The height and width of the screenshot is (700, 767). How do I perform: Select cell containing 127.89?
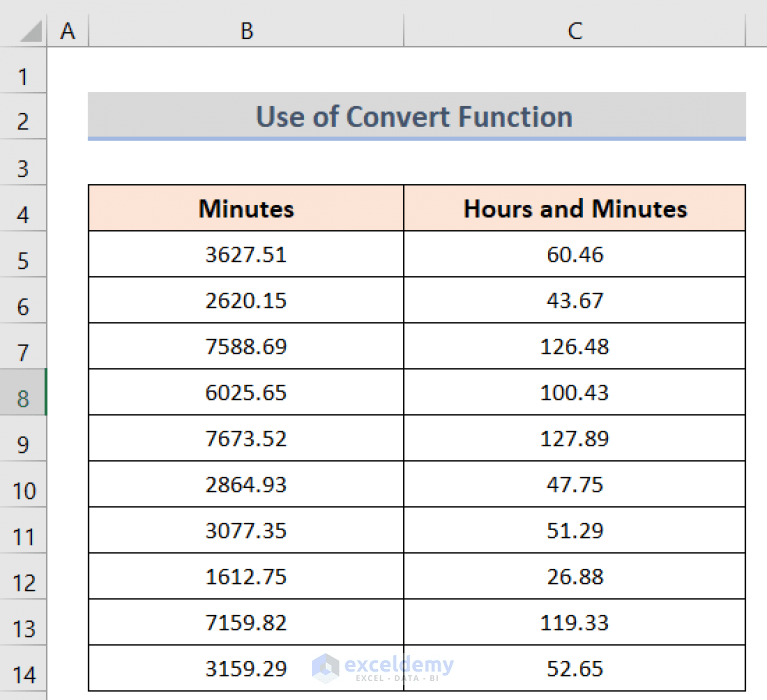point(575,438)
